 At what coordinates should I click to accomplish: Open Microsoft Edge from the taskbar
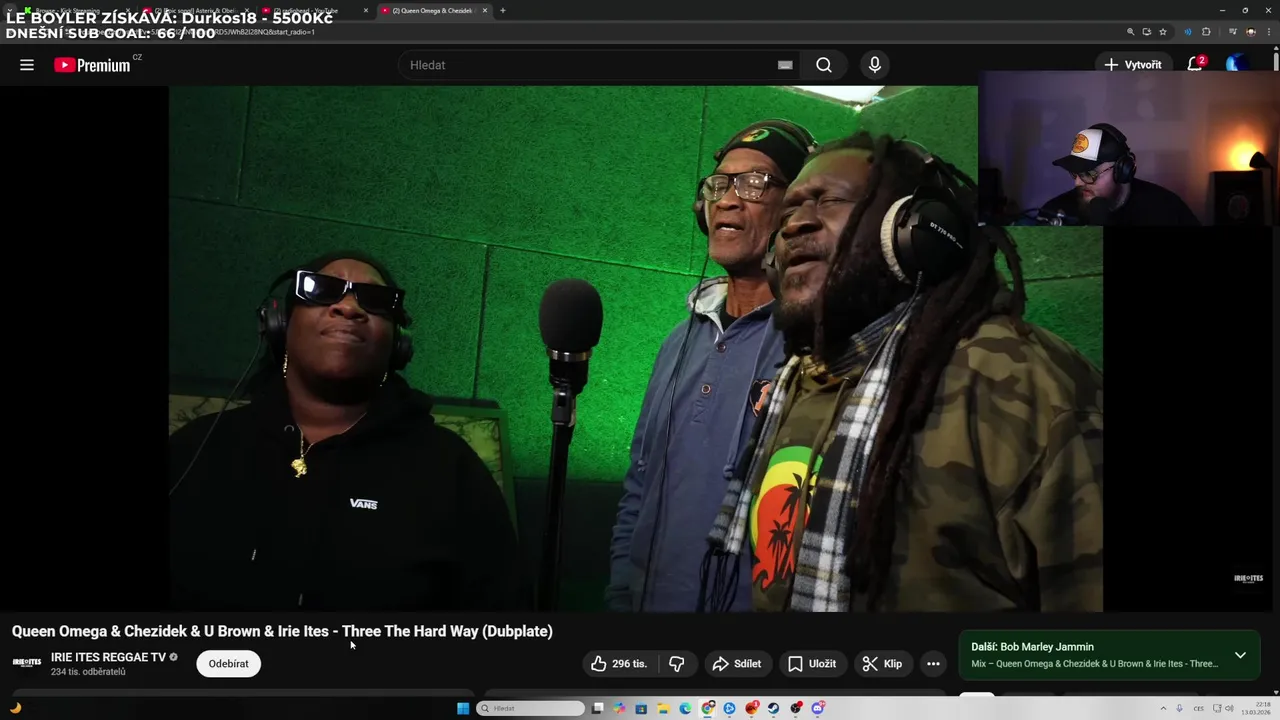(x=685, y=708)
